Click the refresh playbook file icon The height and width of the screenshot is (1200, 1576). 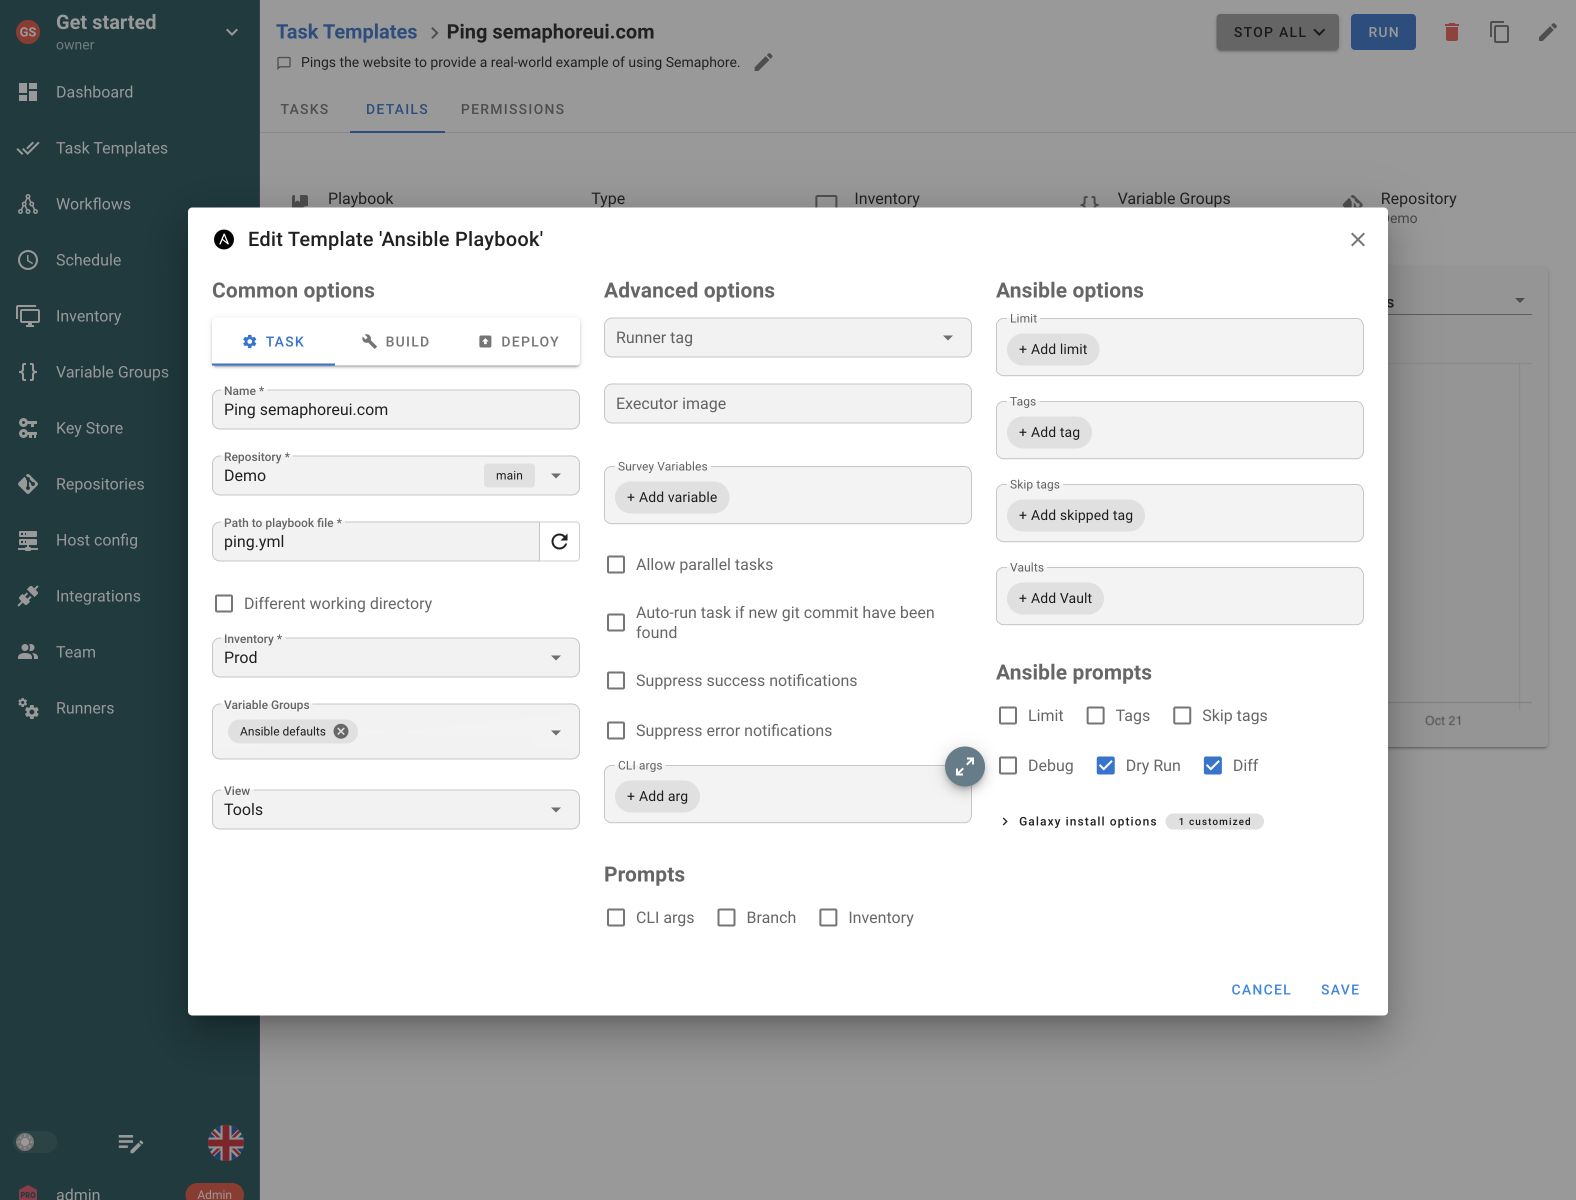(559, 541)
